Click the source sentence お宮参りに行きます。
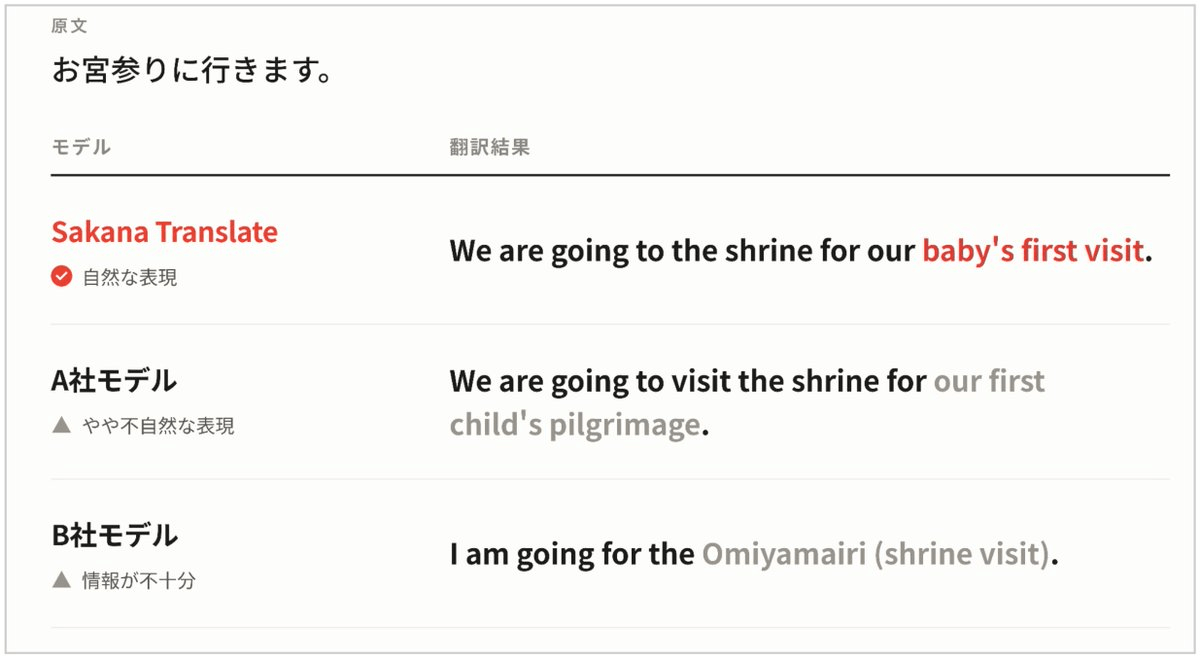 192,71
